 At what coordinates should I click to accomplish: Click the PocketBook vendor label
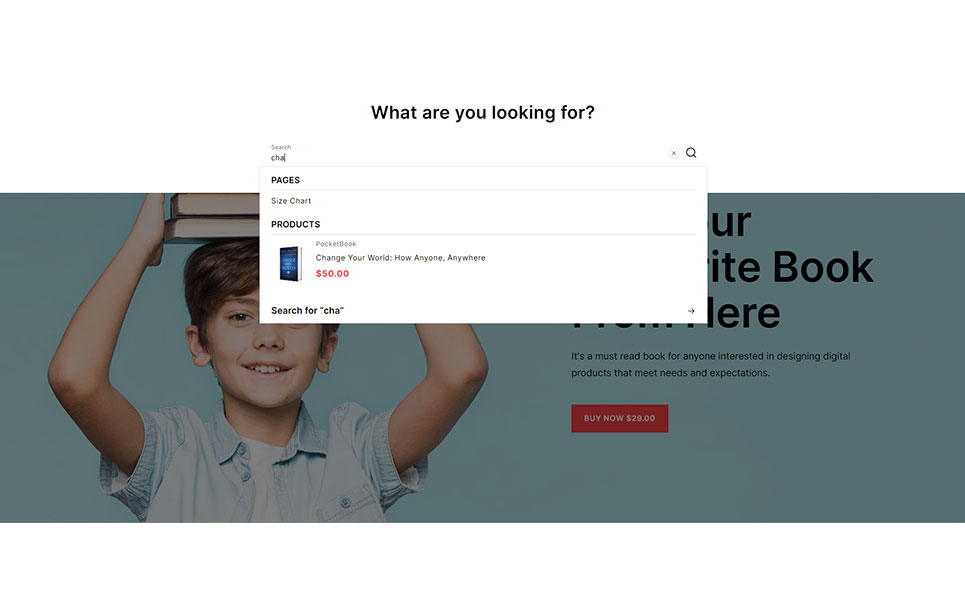pyautogui.click(x=335, y=244)
